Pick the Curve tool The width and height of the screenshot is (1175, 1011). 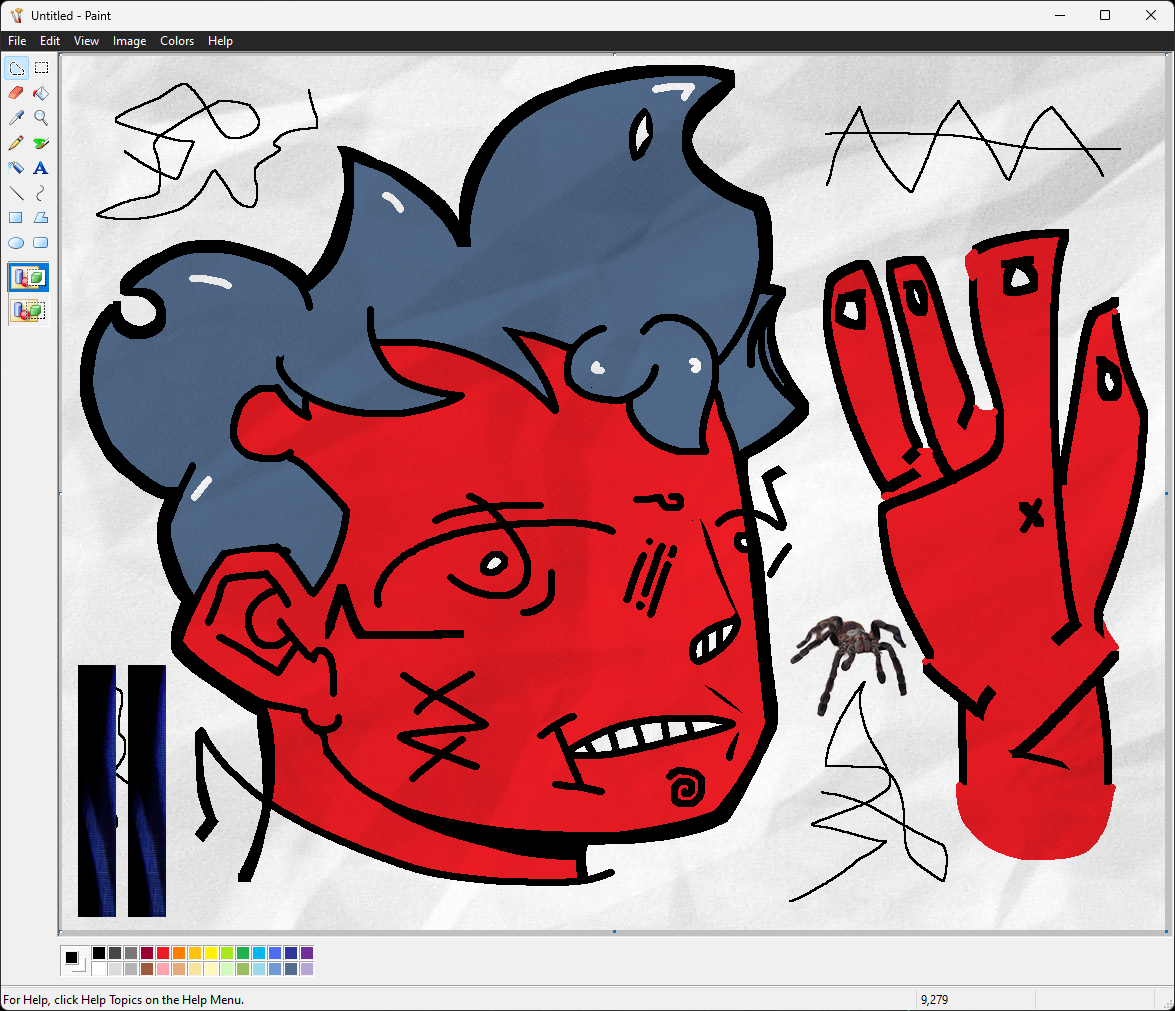(x=41, y=193)
